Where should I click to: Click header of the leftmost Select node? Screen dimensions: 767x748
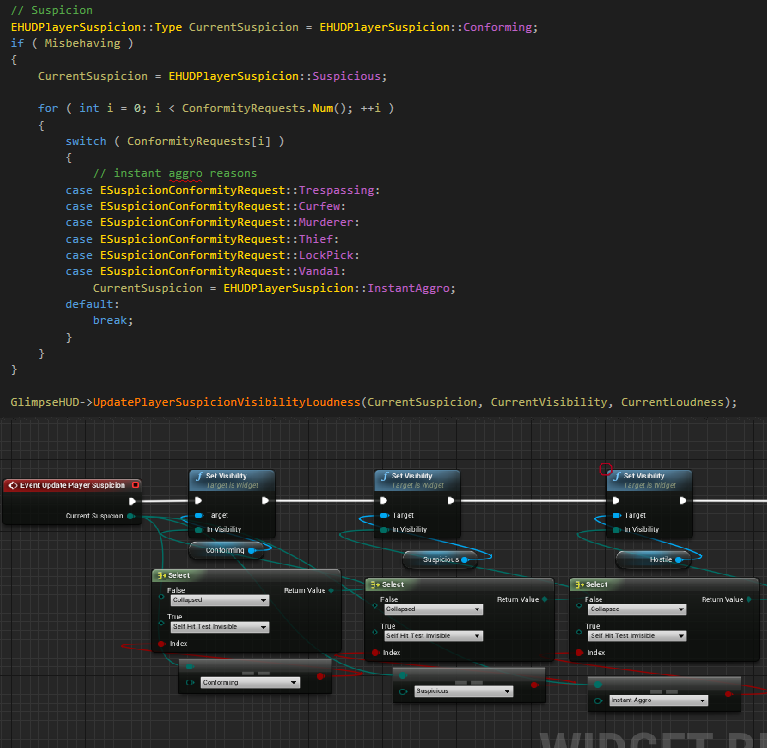point(246,576)
